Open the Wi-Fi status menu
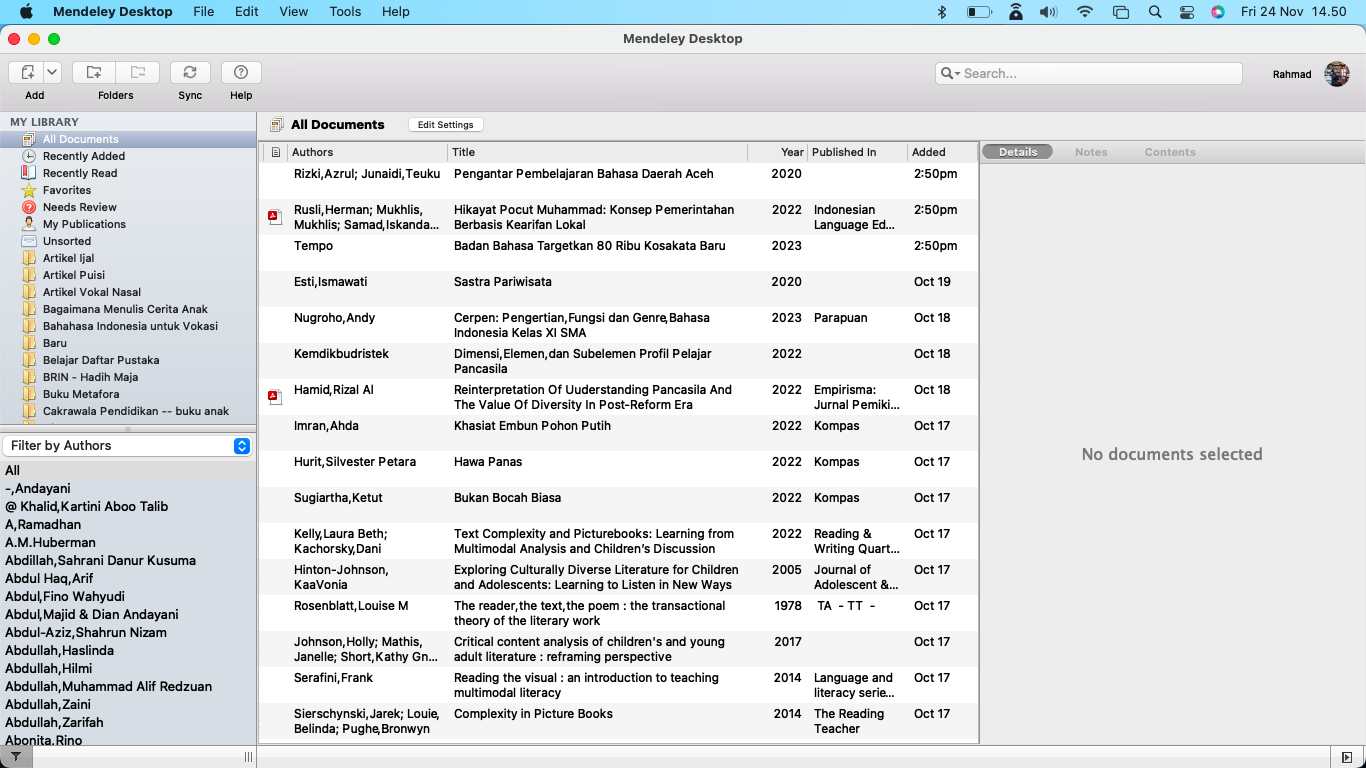 pyautogui.click(x=1085, y=12)
